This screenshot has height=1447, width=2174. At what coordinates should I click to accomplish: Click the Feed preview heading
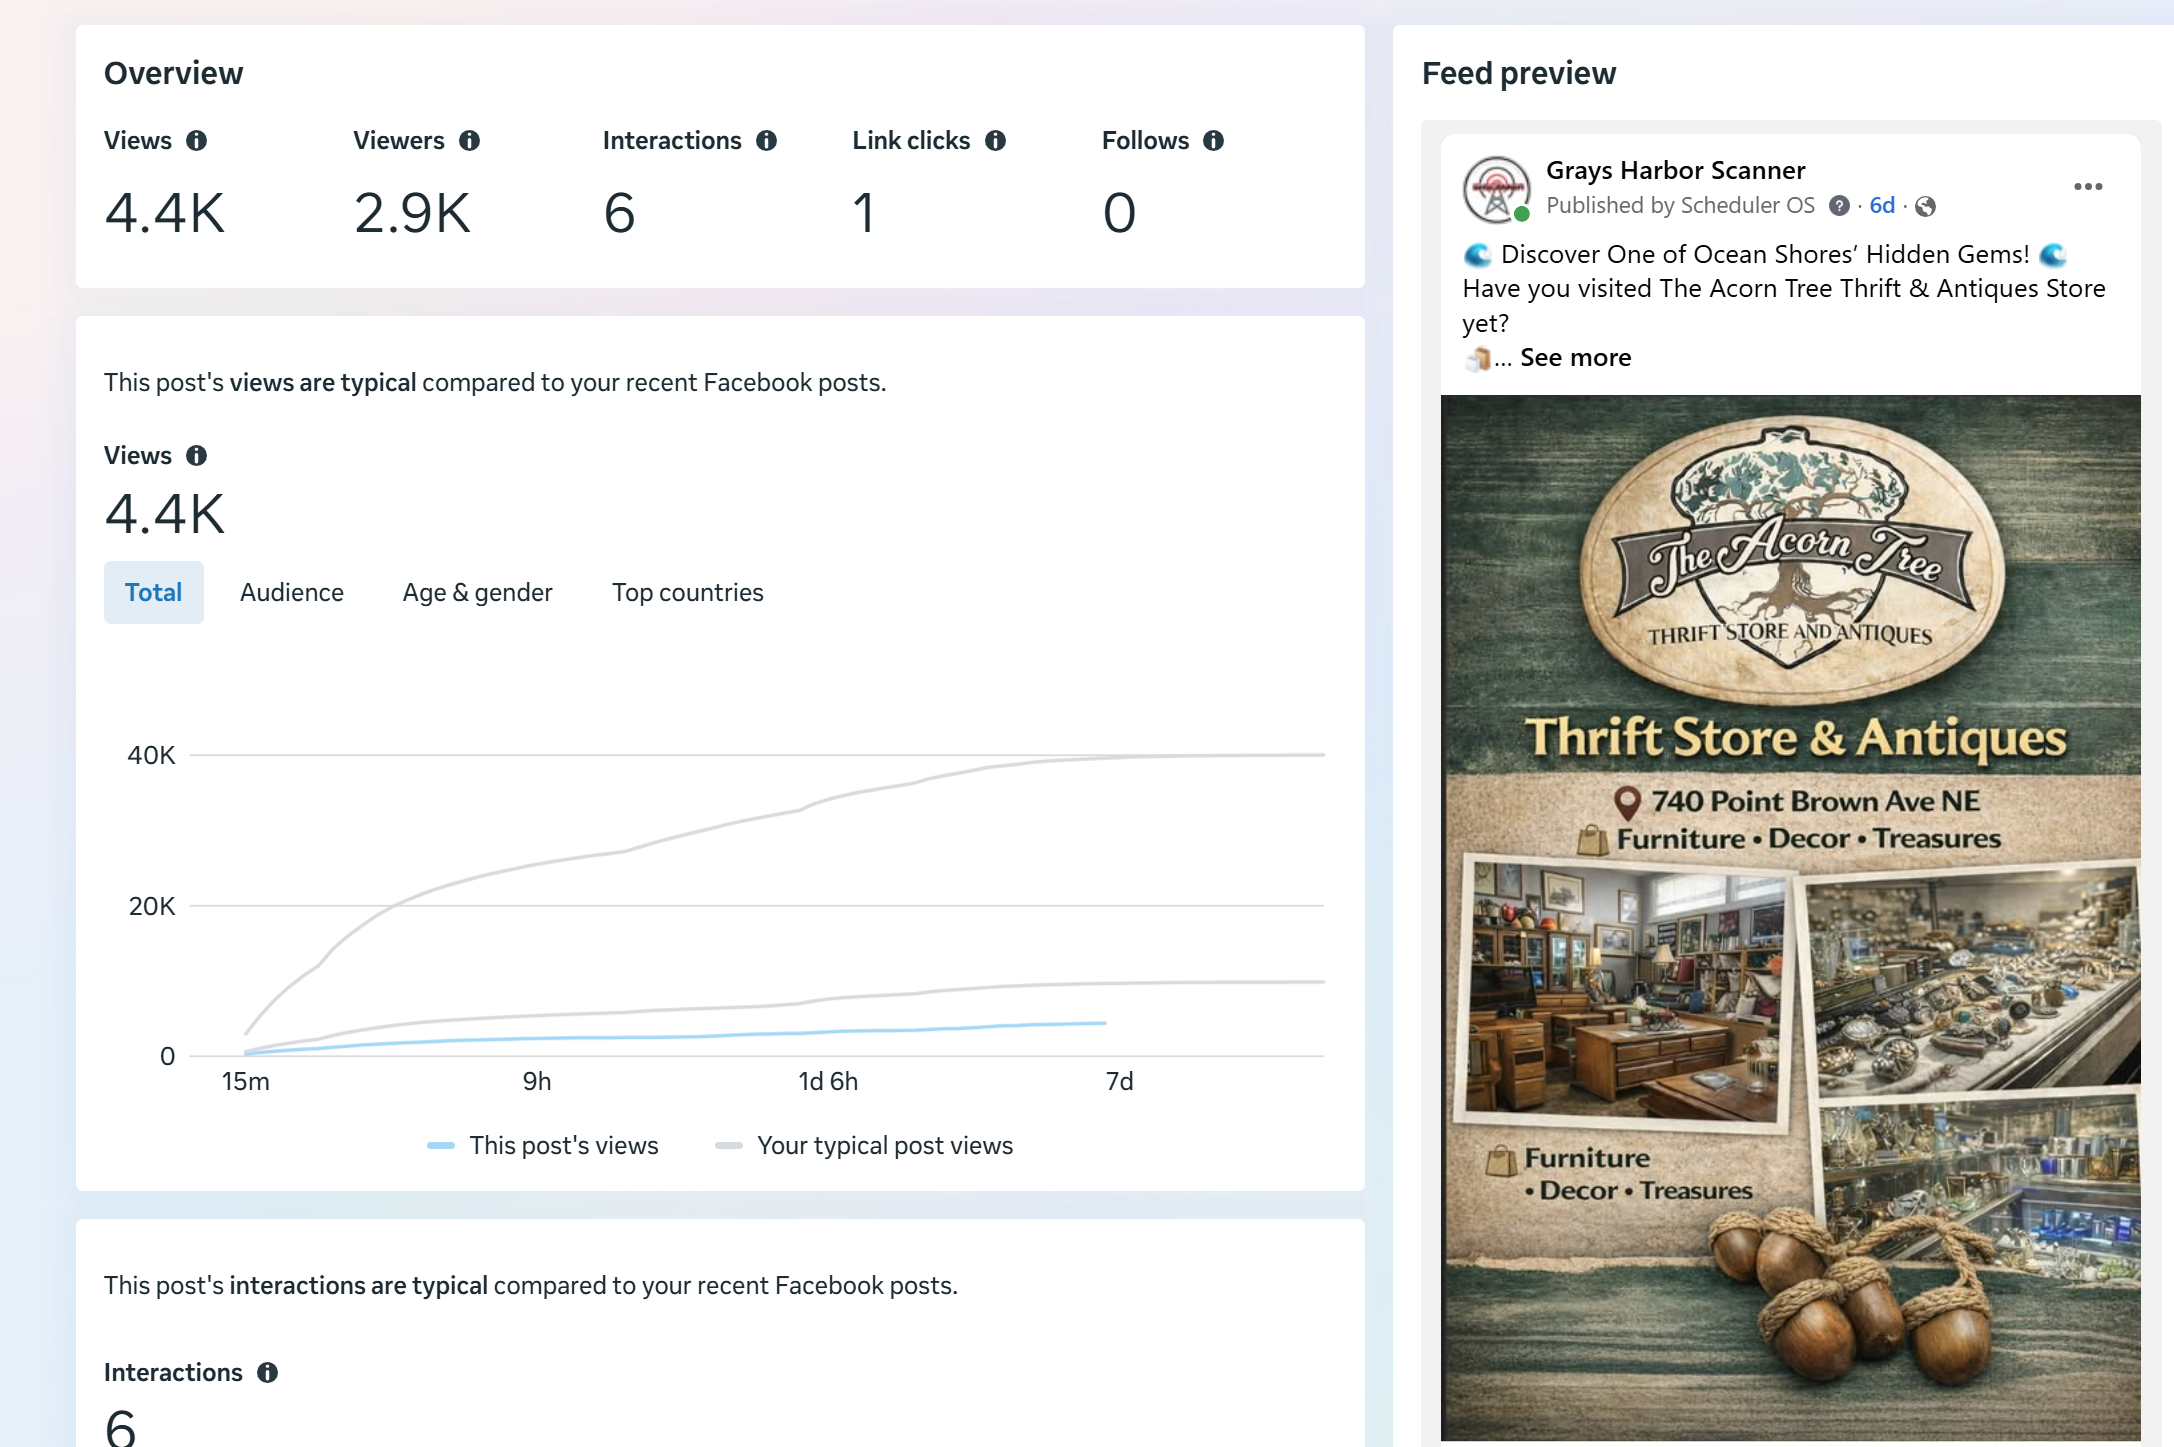tap(1518, 74)
